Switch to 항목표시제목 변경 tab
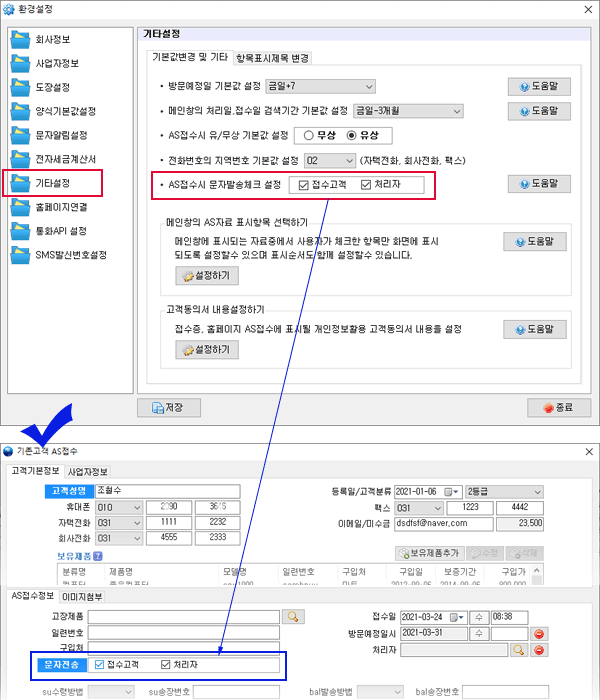The height and width of the screenshot is (700, 600). coord(272,58)
